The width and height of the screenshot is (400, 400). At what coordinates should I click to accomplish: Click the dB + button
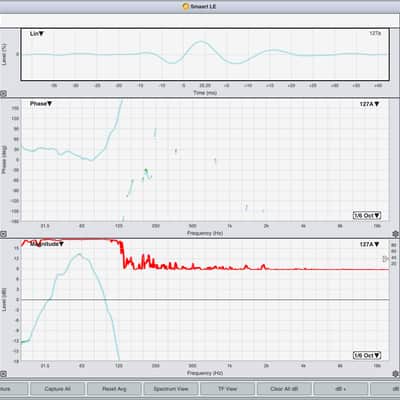coord(341,389)
